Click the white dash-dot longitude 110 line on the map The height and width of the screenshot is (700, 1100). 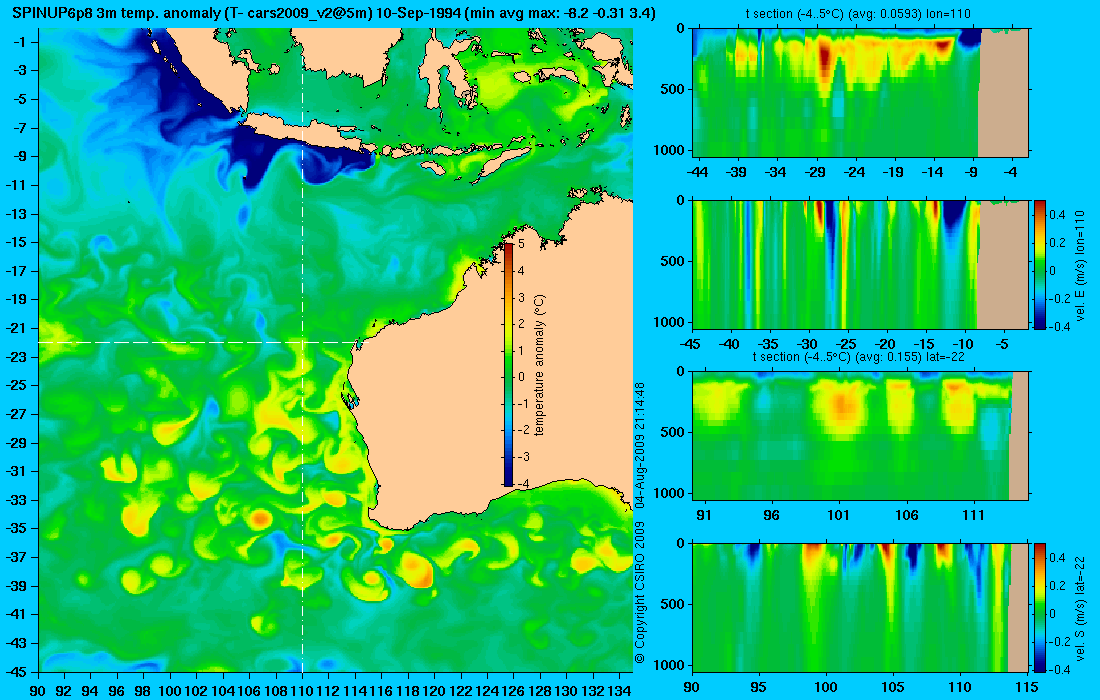pyautogui.click(x=302, y=350)
